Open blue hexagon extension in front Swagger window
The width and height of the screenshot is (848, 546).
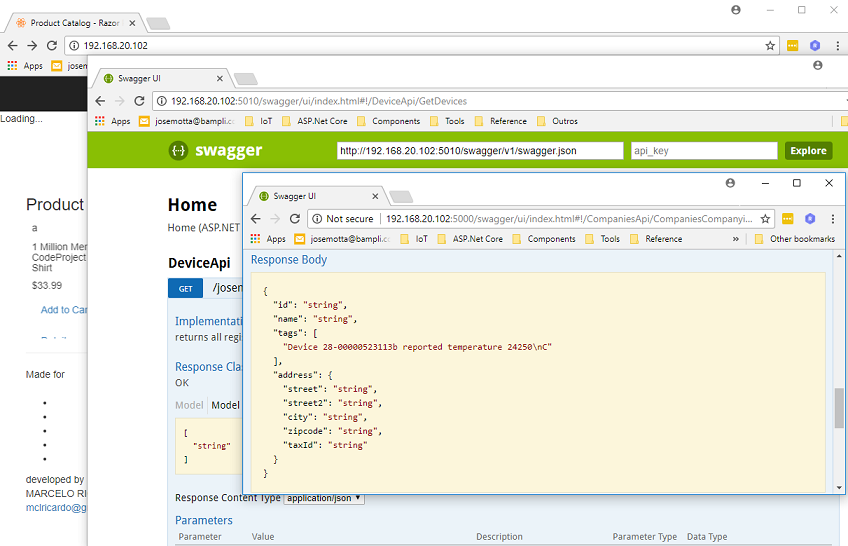click(810, 219)
